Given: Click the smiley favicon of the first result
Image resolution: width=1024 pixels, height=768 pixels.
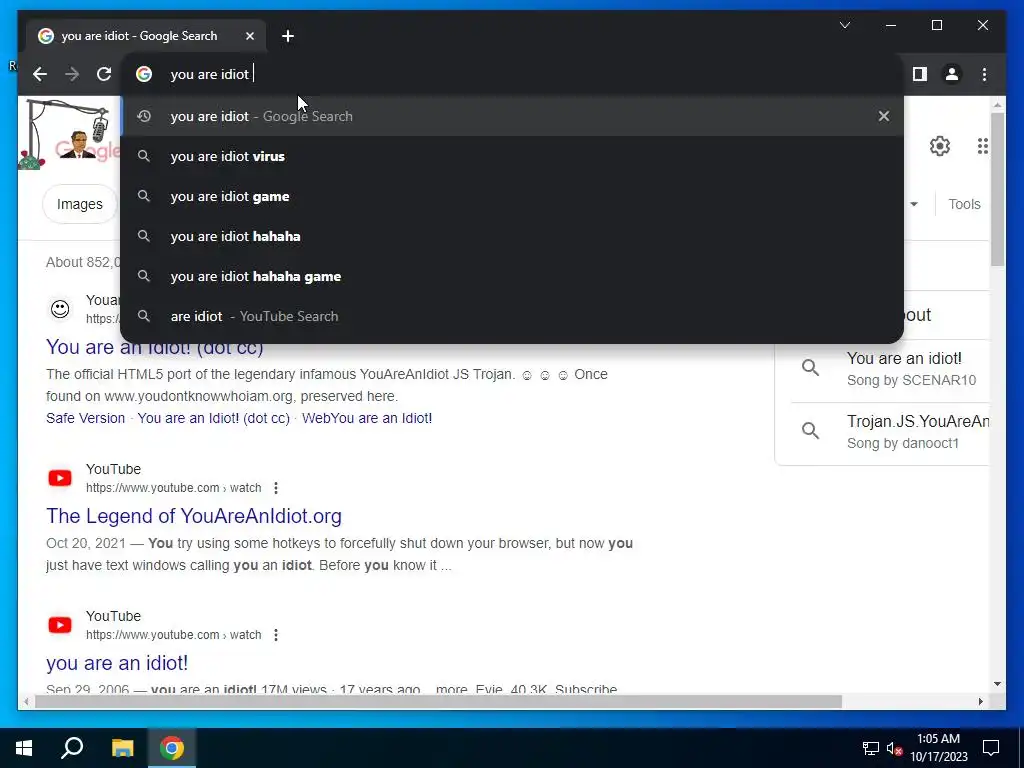Looking at the screenshot, I should coord(60,309).
